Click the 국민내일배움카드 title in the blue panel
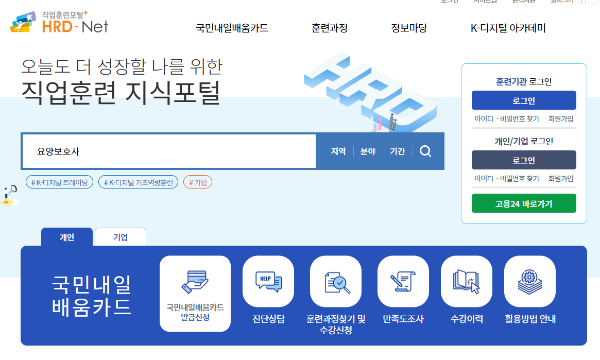 click(x=91, y=295)
